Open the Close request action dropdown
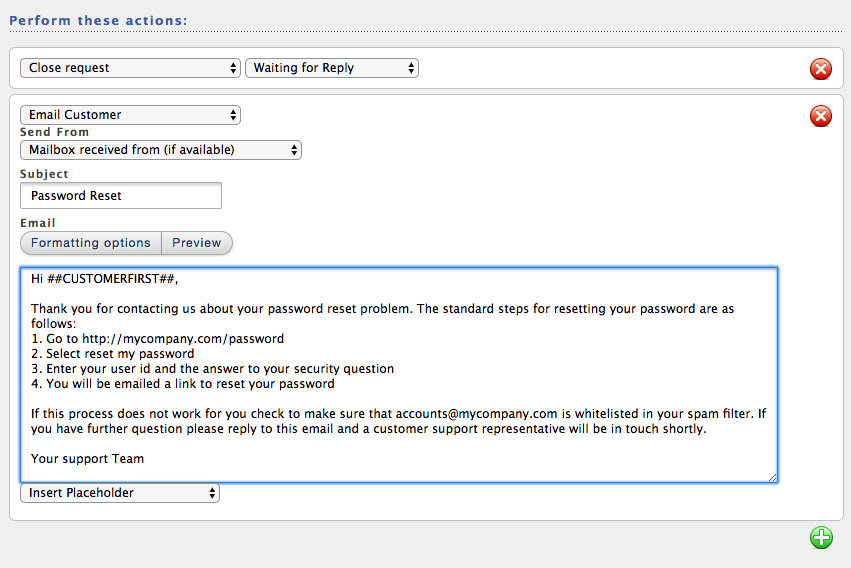Screen dimensions: 851x568 click(130, 68)
